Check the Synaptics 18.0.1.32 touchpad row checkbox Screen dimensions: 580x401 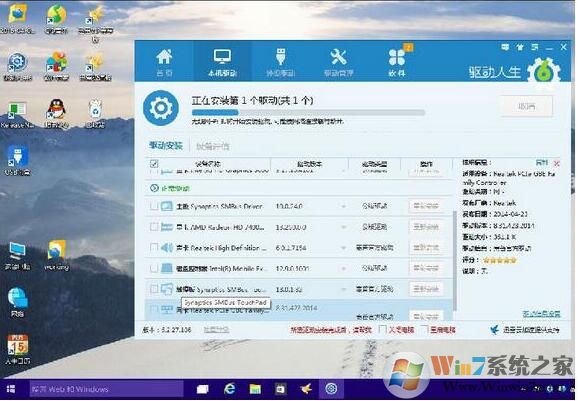click(154, 289)
